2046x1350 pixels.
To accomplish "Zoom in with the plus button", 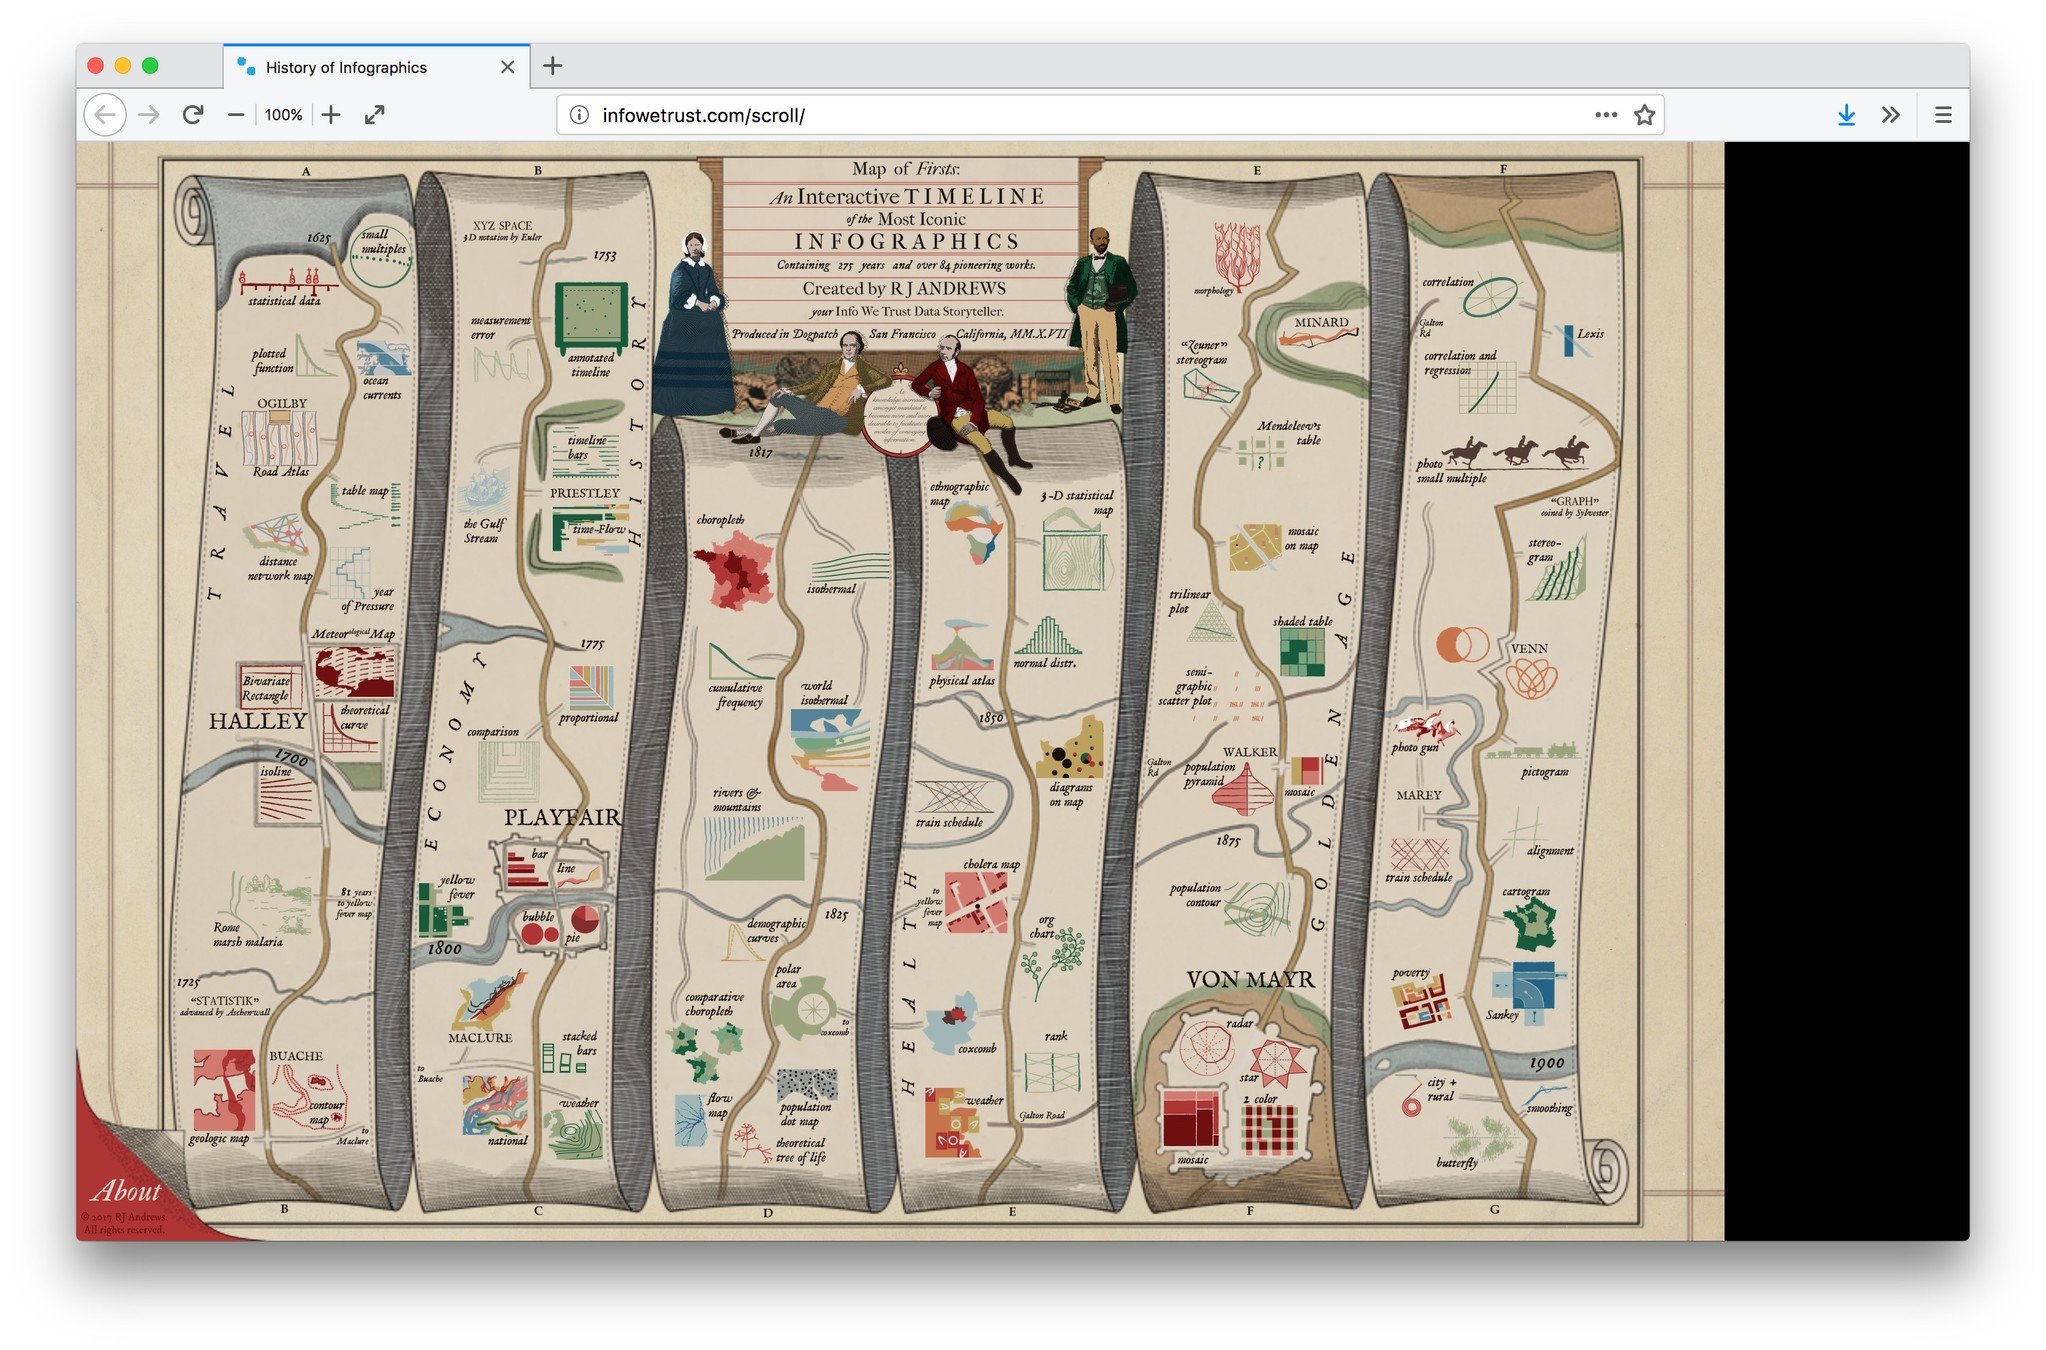I will (331, 115).
